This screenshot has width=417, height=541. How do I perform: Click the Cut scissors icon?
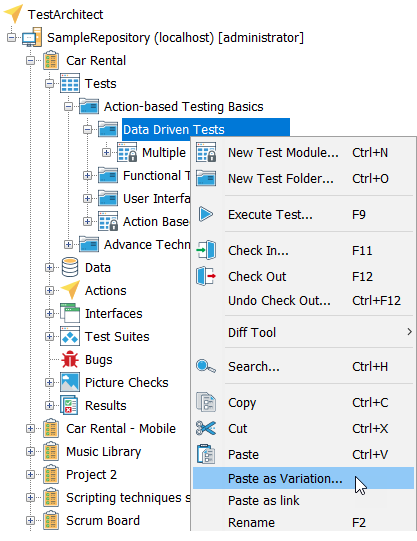(206, 428)
